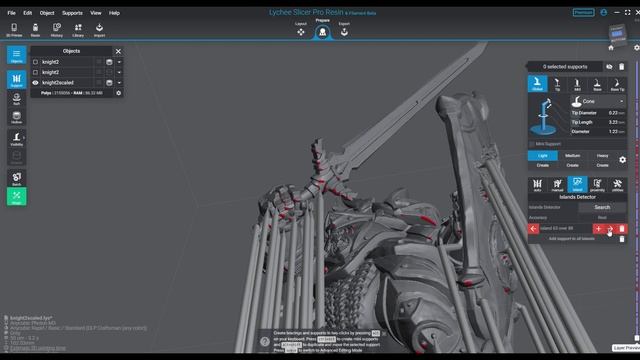
Task: Open the Resin settings icon
Action: [36, 30]
